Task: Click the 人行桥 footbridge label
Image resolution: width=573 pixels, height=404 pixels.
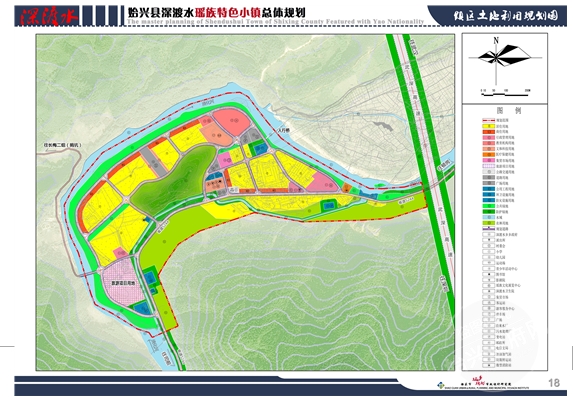Action: (x=283, y=130)
